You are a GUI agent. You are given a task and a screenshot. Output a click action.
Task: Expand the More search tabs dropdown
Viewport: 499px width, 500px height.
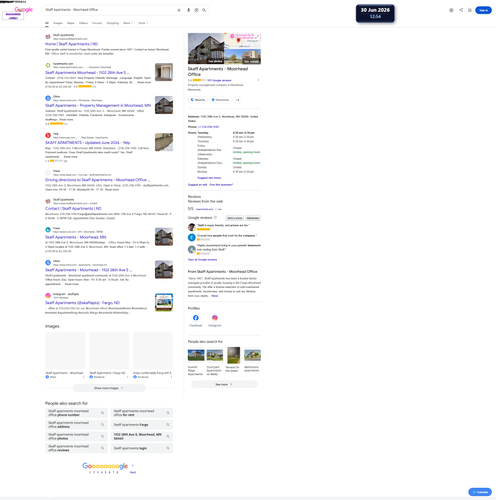pyautogui.click(x=128, y=23)
